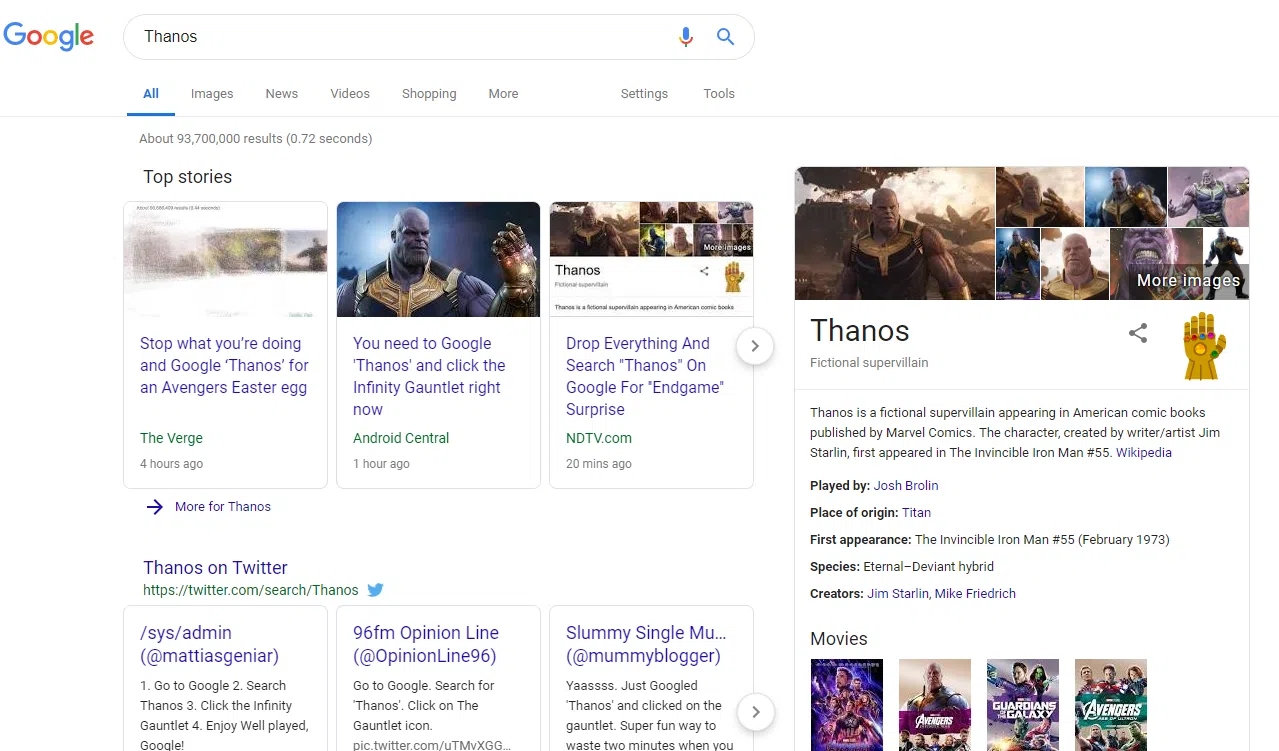Select the Guardians of the Galaxy poster
The image size is (1279, 751).
pyautogui.click(x=1022, y=704)
